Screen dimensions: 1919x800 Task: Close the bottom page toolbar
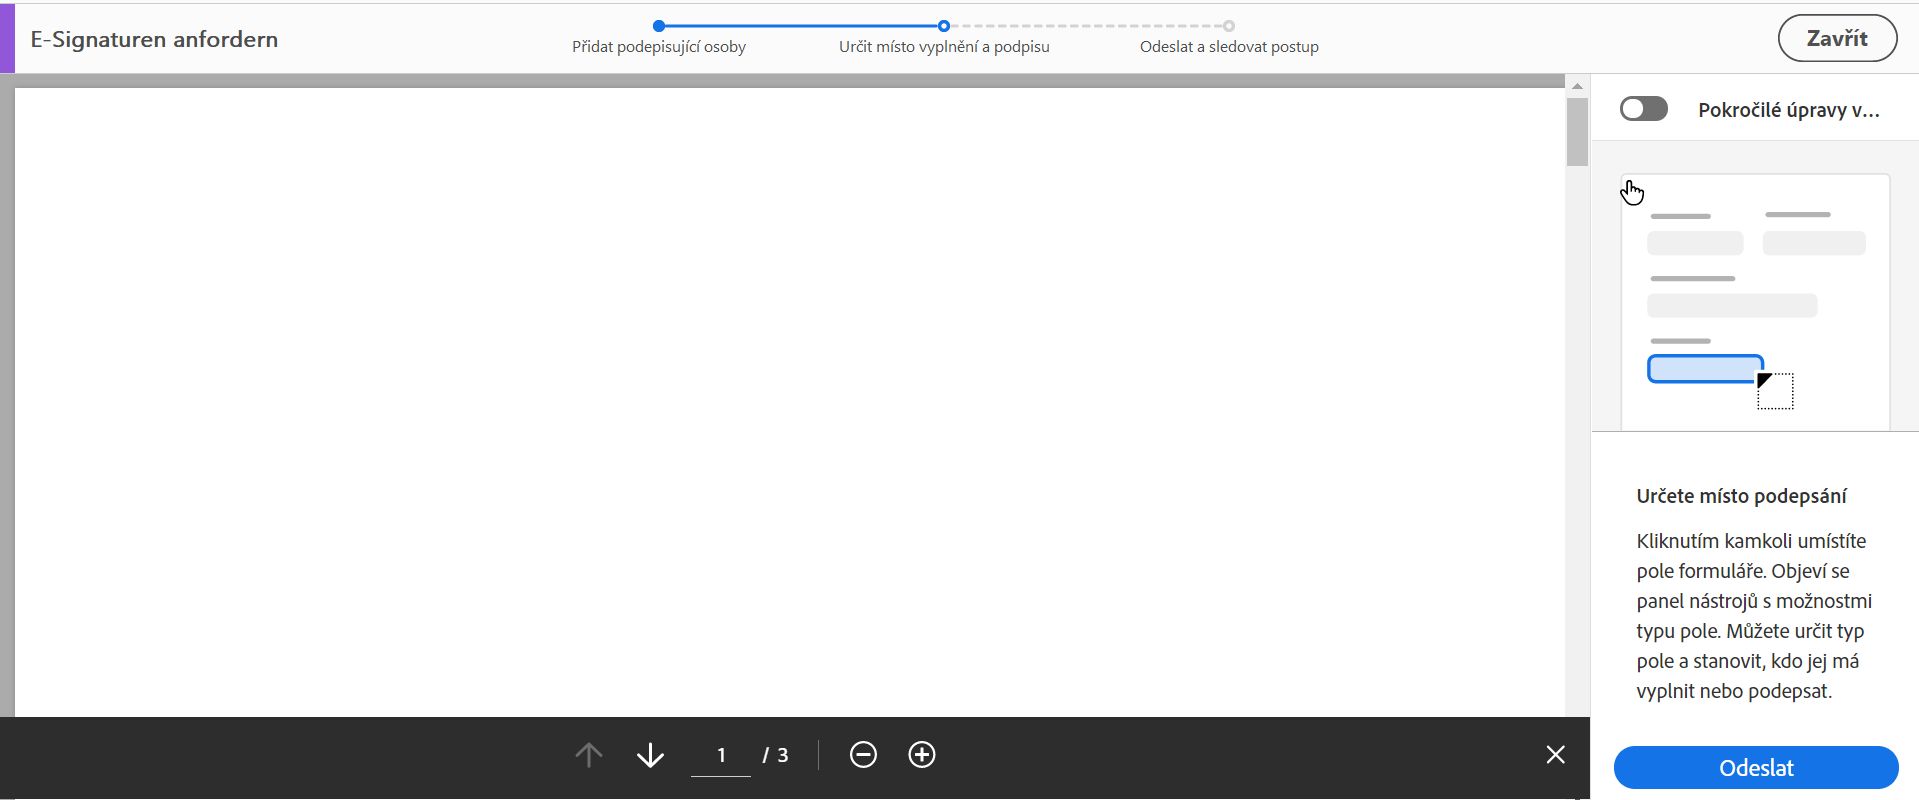coord(1555,755)
